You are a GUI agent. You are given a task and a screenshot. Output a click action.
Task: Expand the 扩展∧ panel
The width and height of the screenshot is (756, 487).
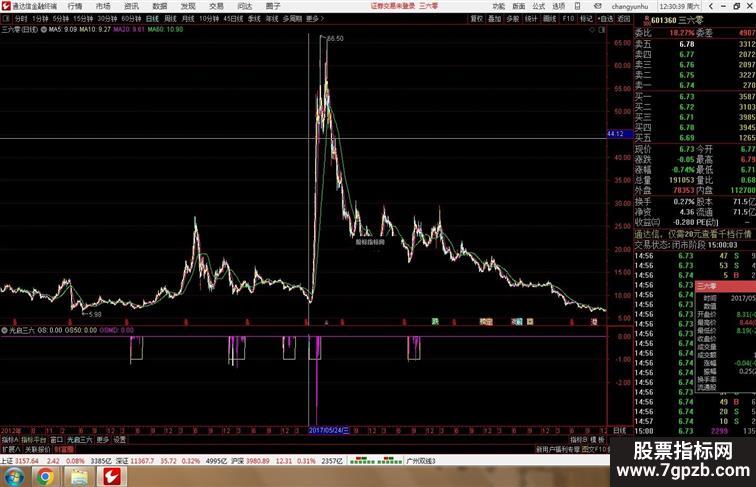click(11, 449)
